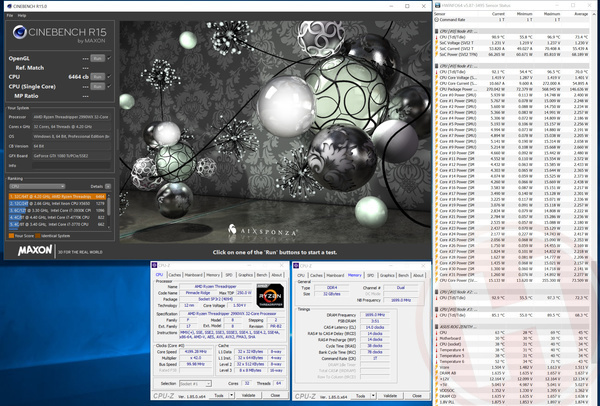Click the CPU Package Power bolt icon
This screenshot has width=600, height=406.
tap(437, 89)
